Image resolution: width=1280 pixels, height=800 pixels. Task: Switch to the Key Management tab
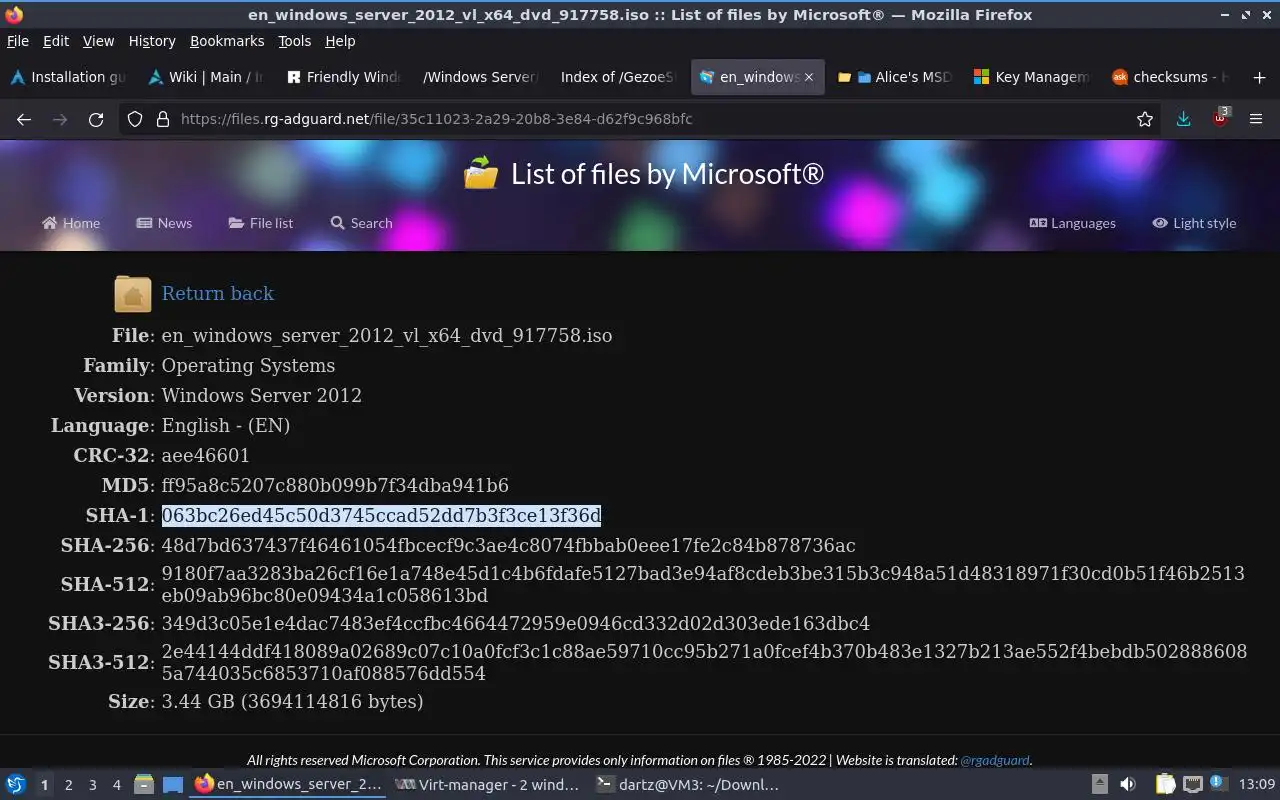(1033, 77)
